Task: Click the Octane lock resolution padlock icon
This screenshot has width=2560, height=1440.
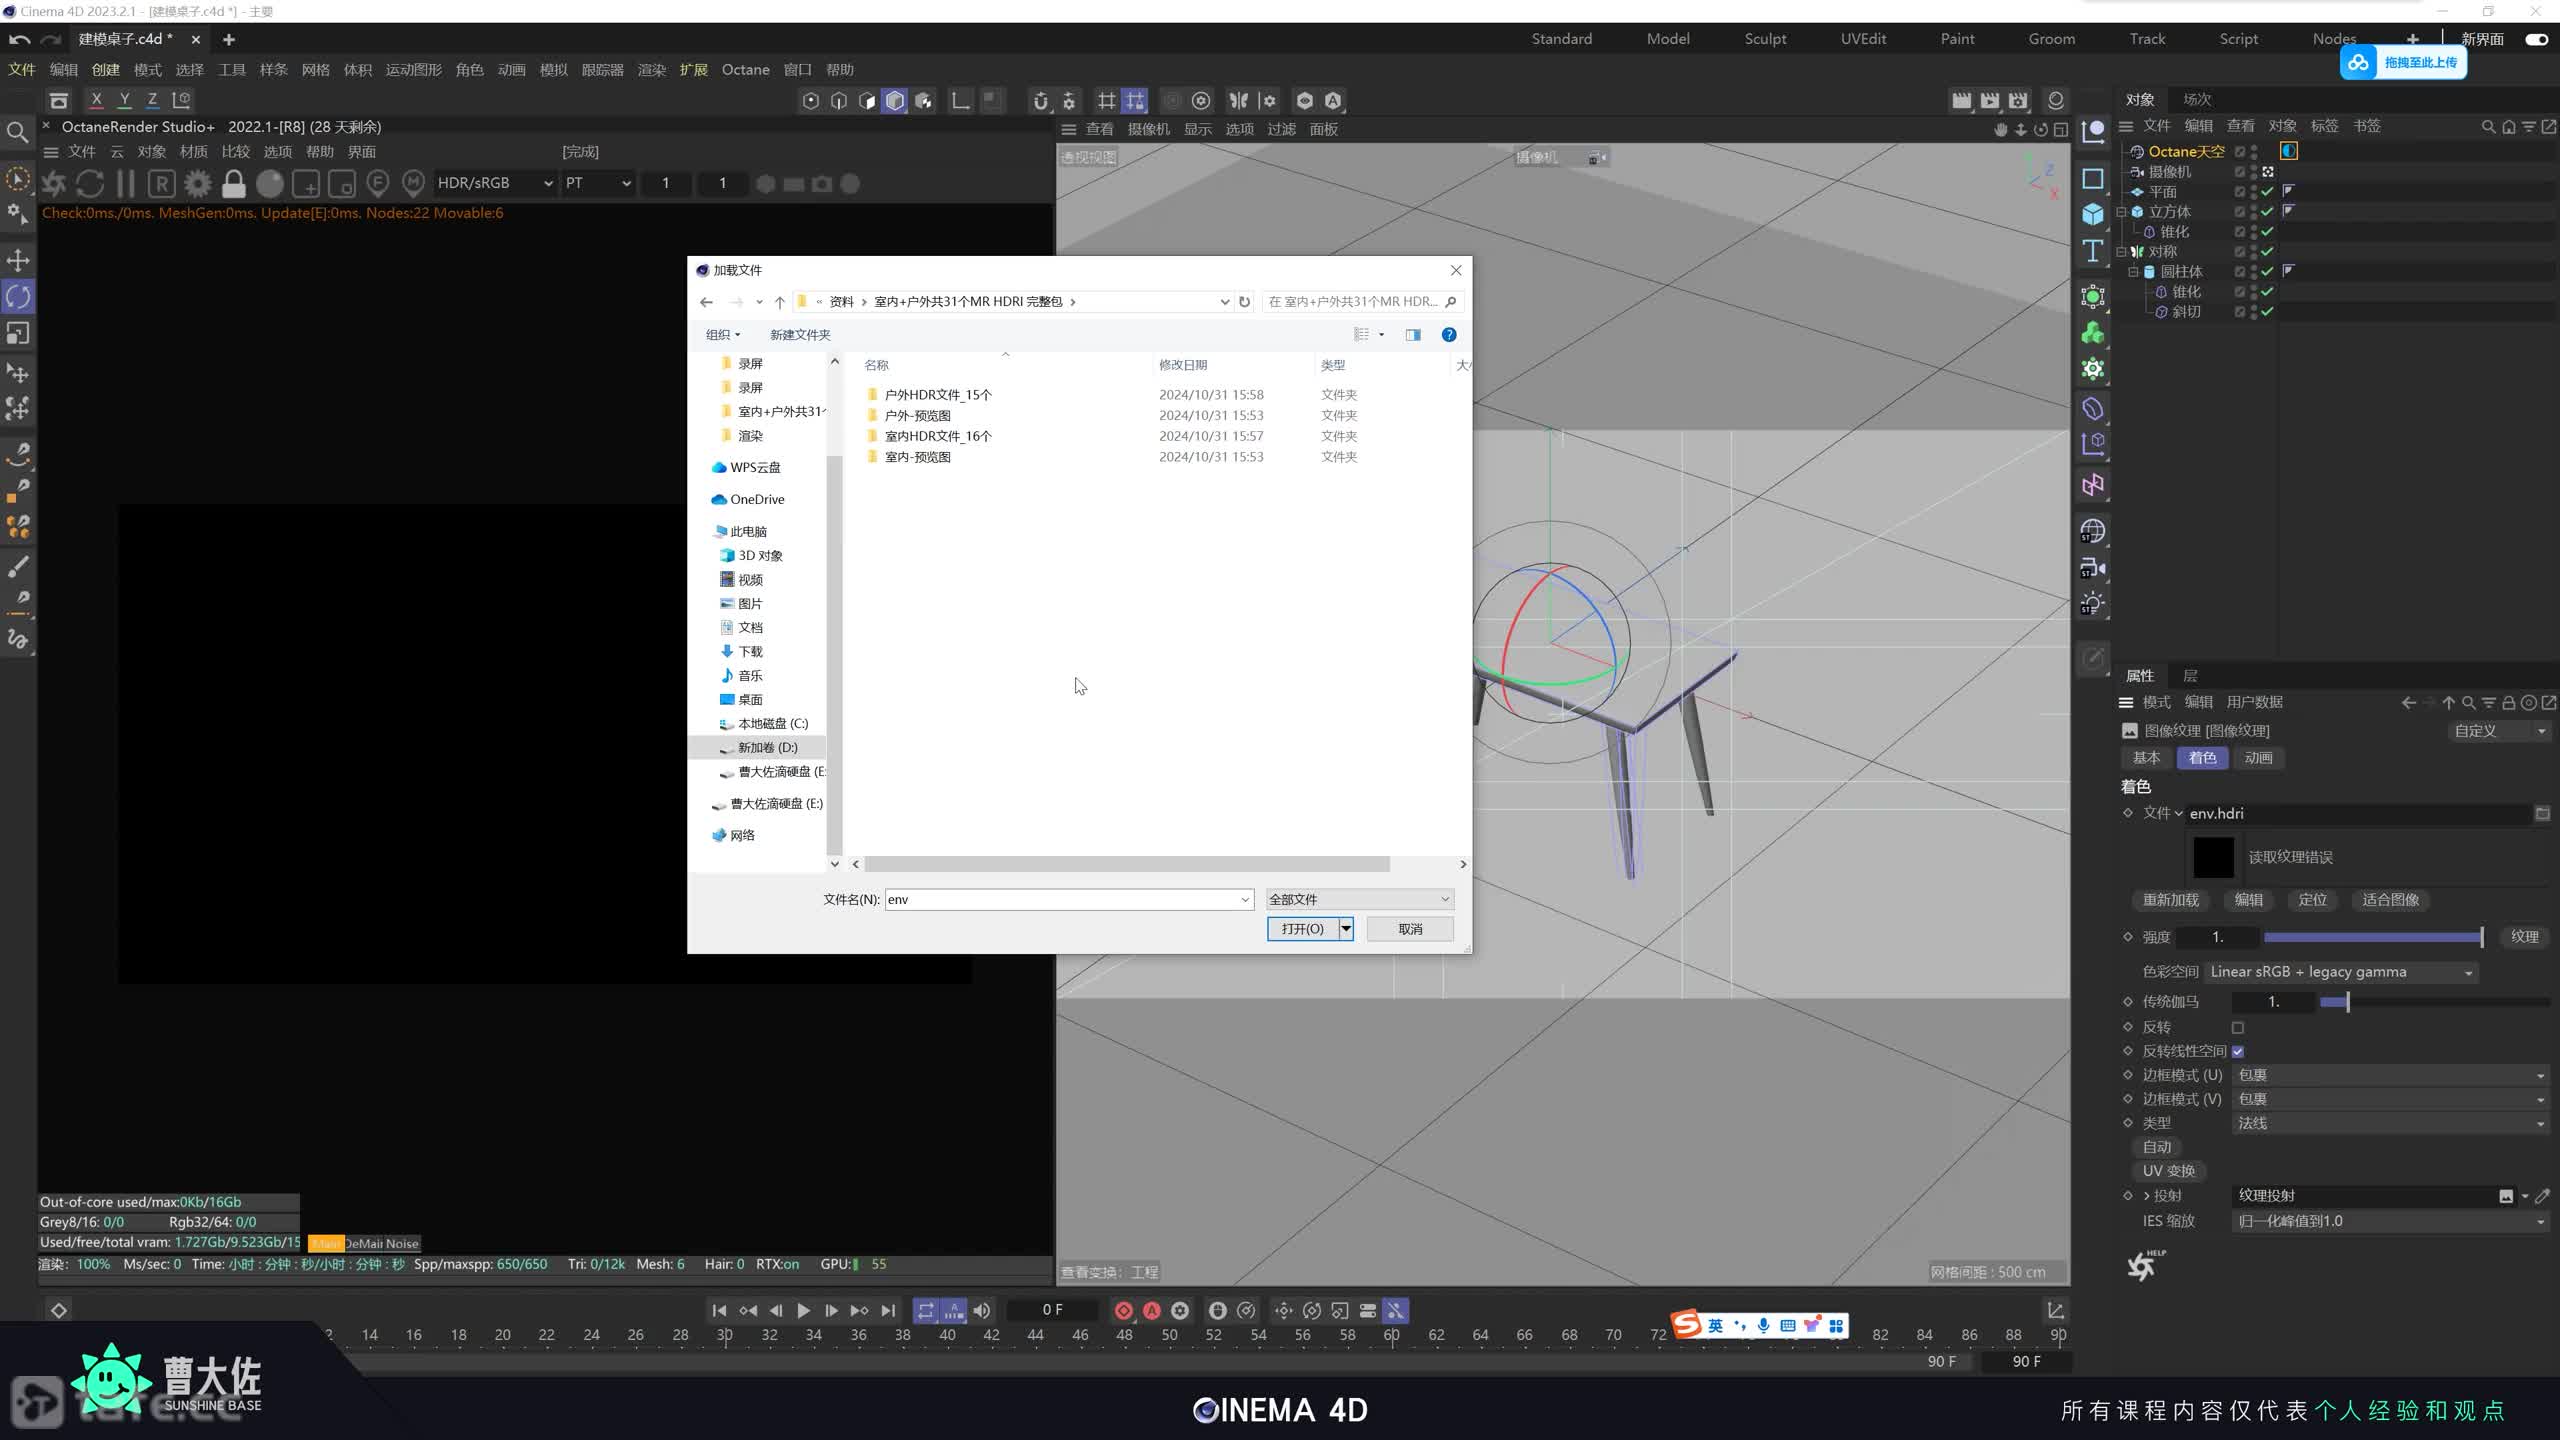Action: [x=234, y=184]
